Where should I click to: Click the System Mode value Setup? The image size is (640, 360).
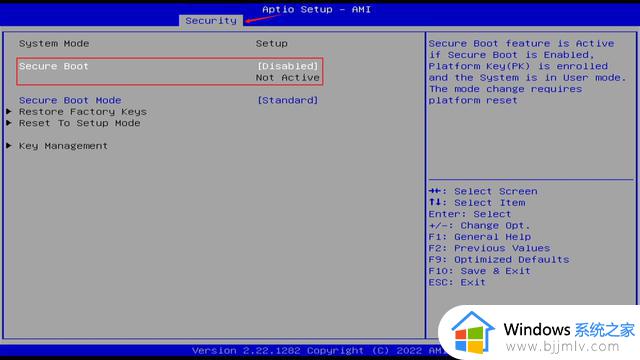pos(271,43)
